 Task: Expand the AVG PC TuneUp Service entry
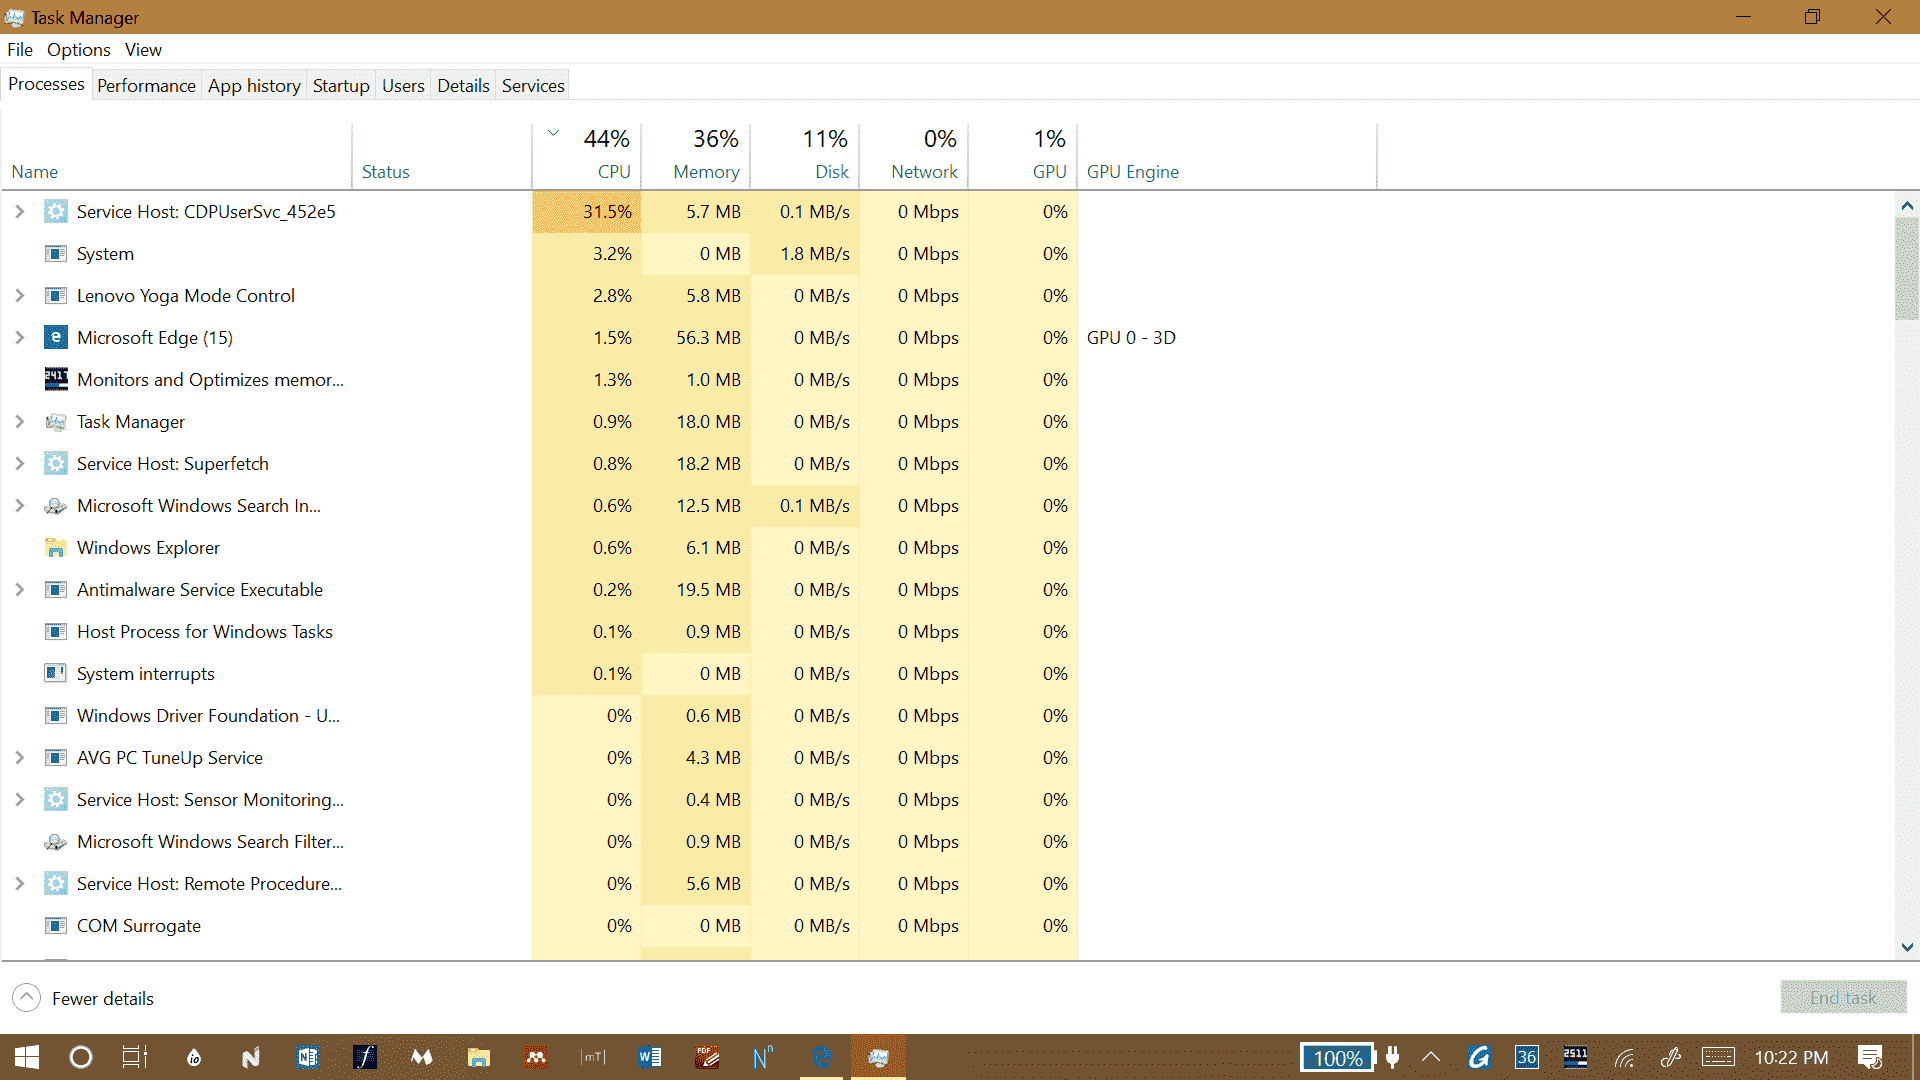[19, 757]
